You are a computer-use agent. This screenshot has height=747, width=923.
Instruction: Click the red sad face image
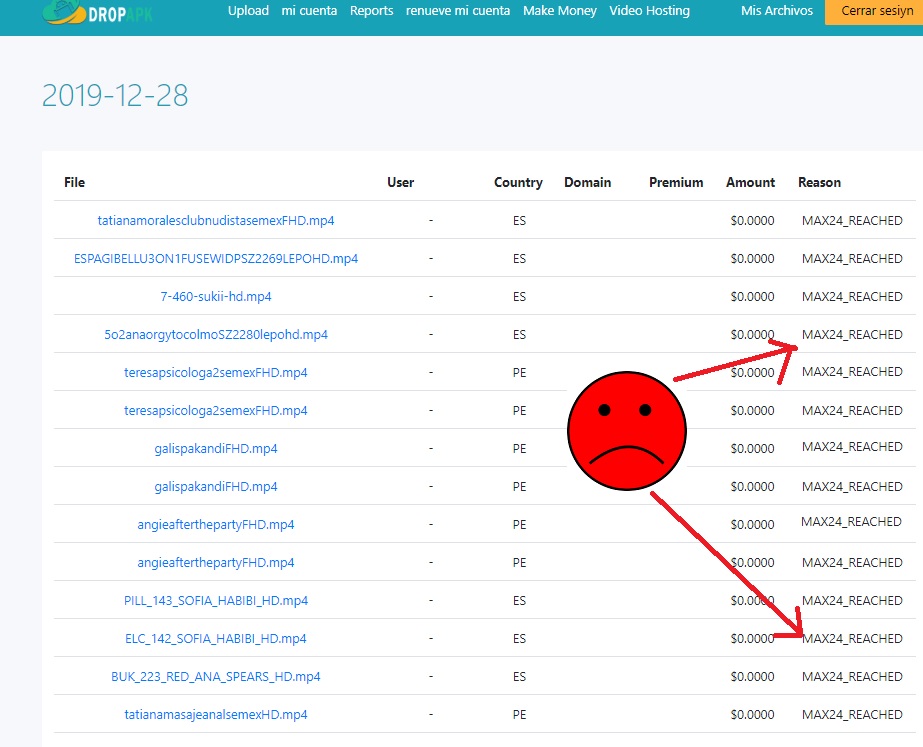tap(627, 431)
